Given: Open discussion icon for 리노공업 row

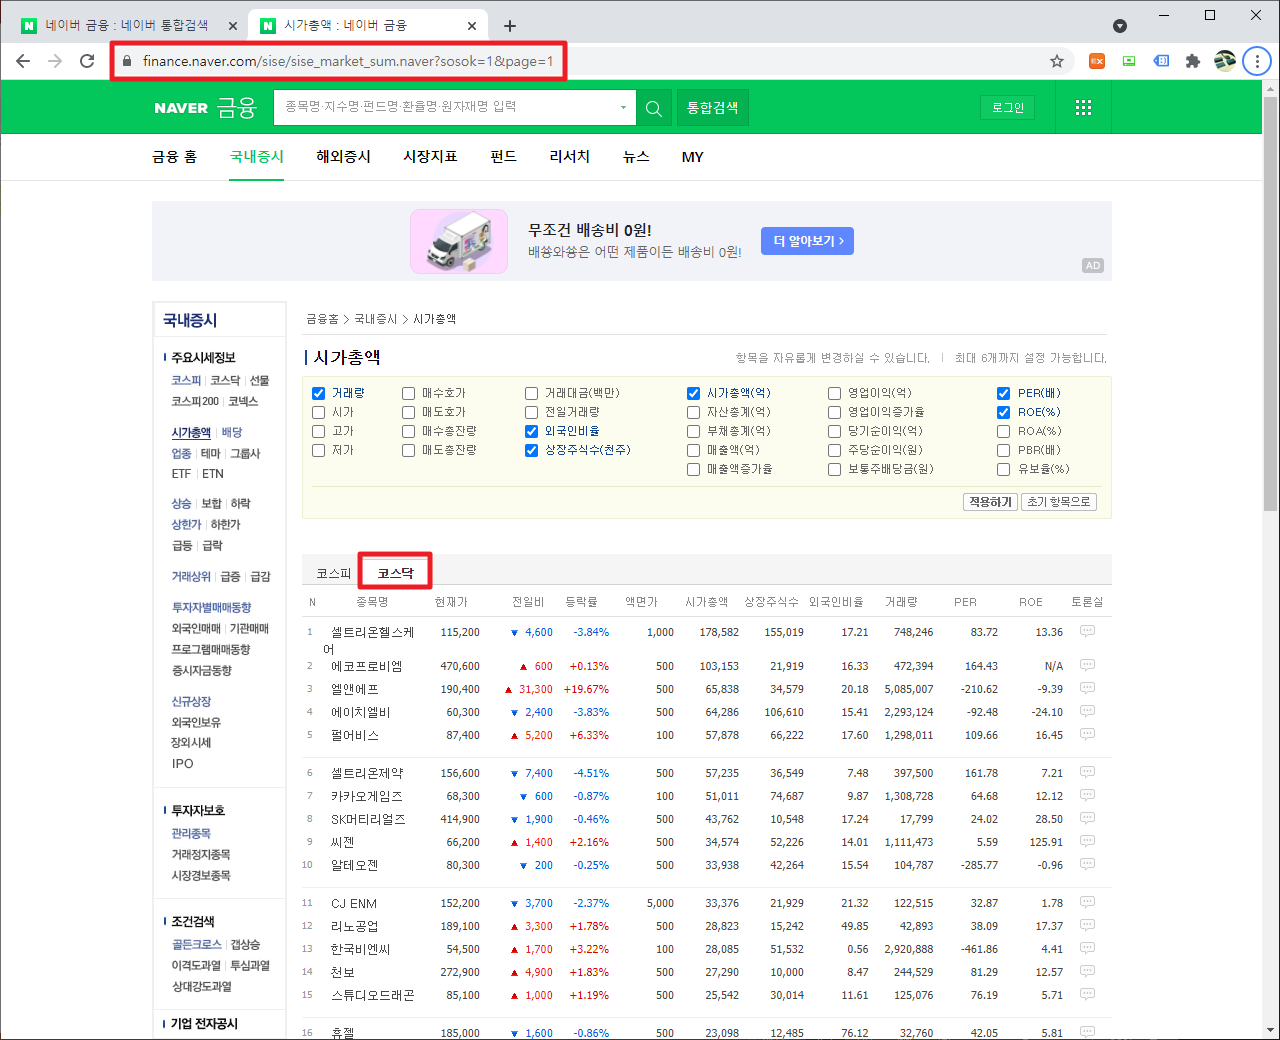Looking at the screenshot, I should [1087, 925].
